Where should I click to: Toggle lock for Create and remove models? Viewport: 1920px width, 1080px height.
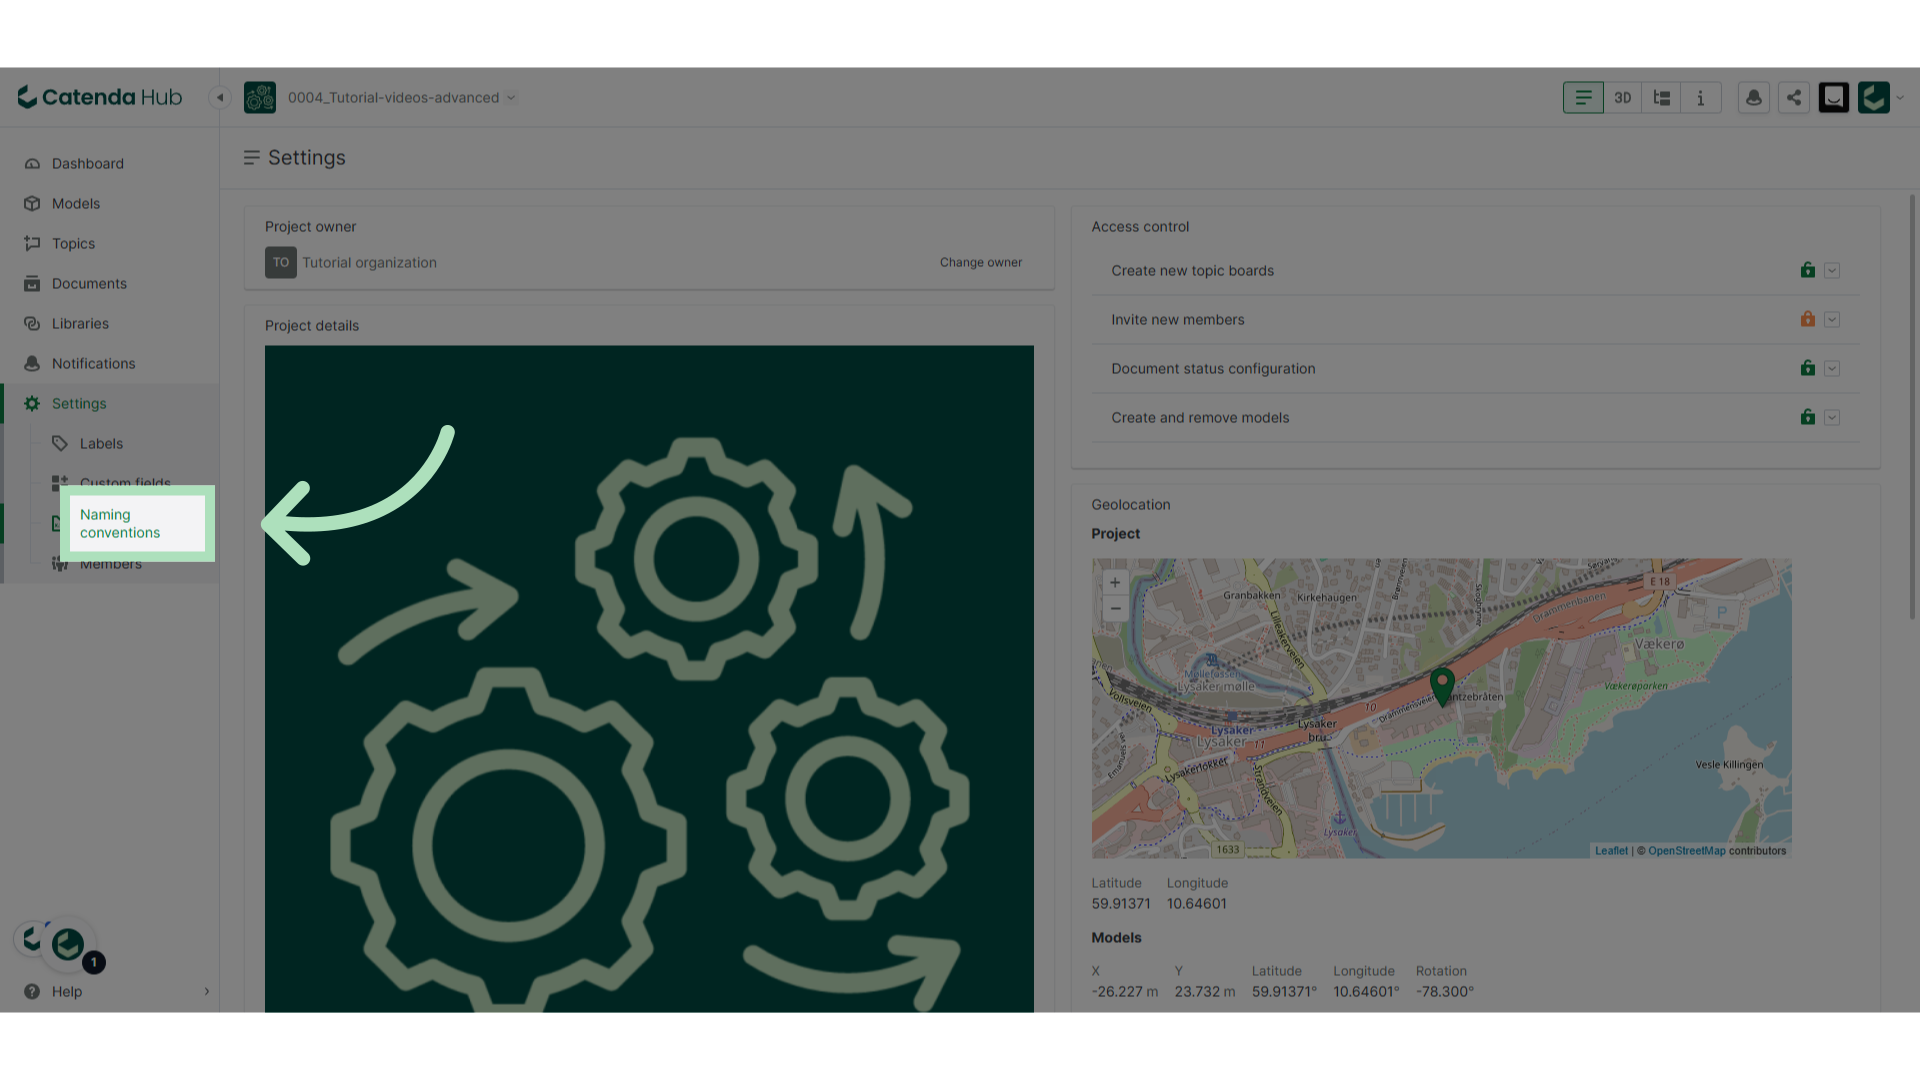(x=1808, y=417)
